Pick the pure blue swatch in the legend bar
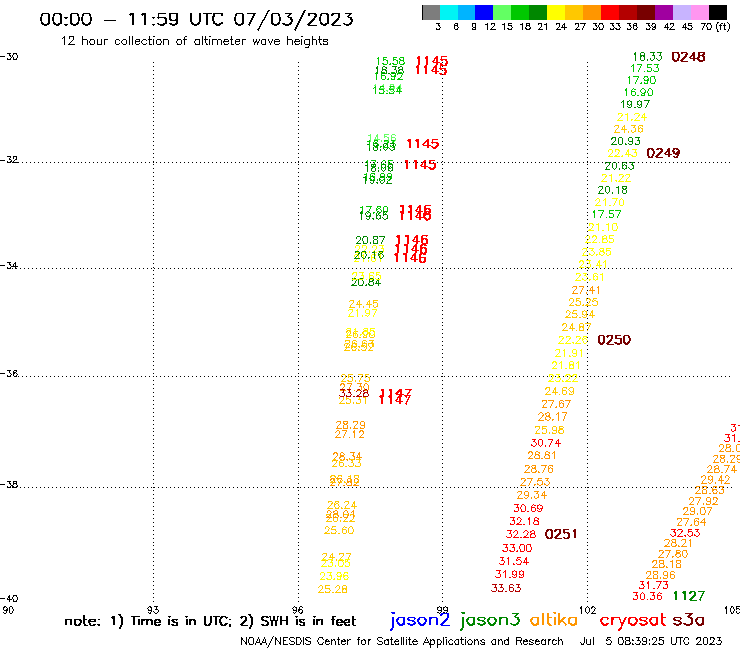This screenshot has width=740, height=650. pyautogui.click(x=484, y=12)
